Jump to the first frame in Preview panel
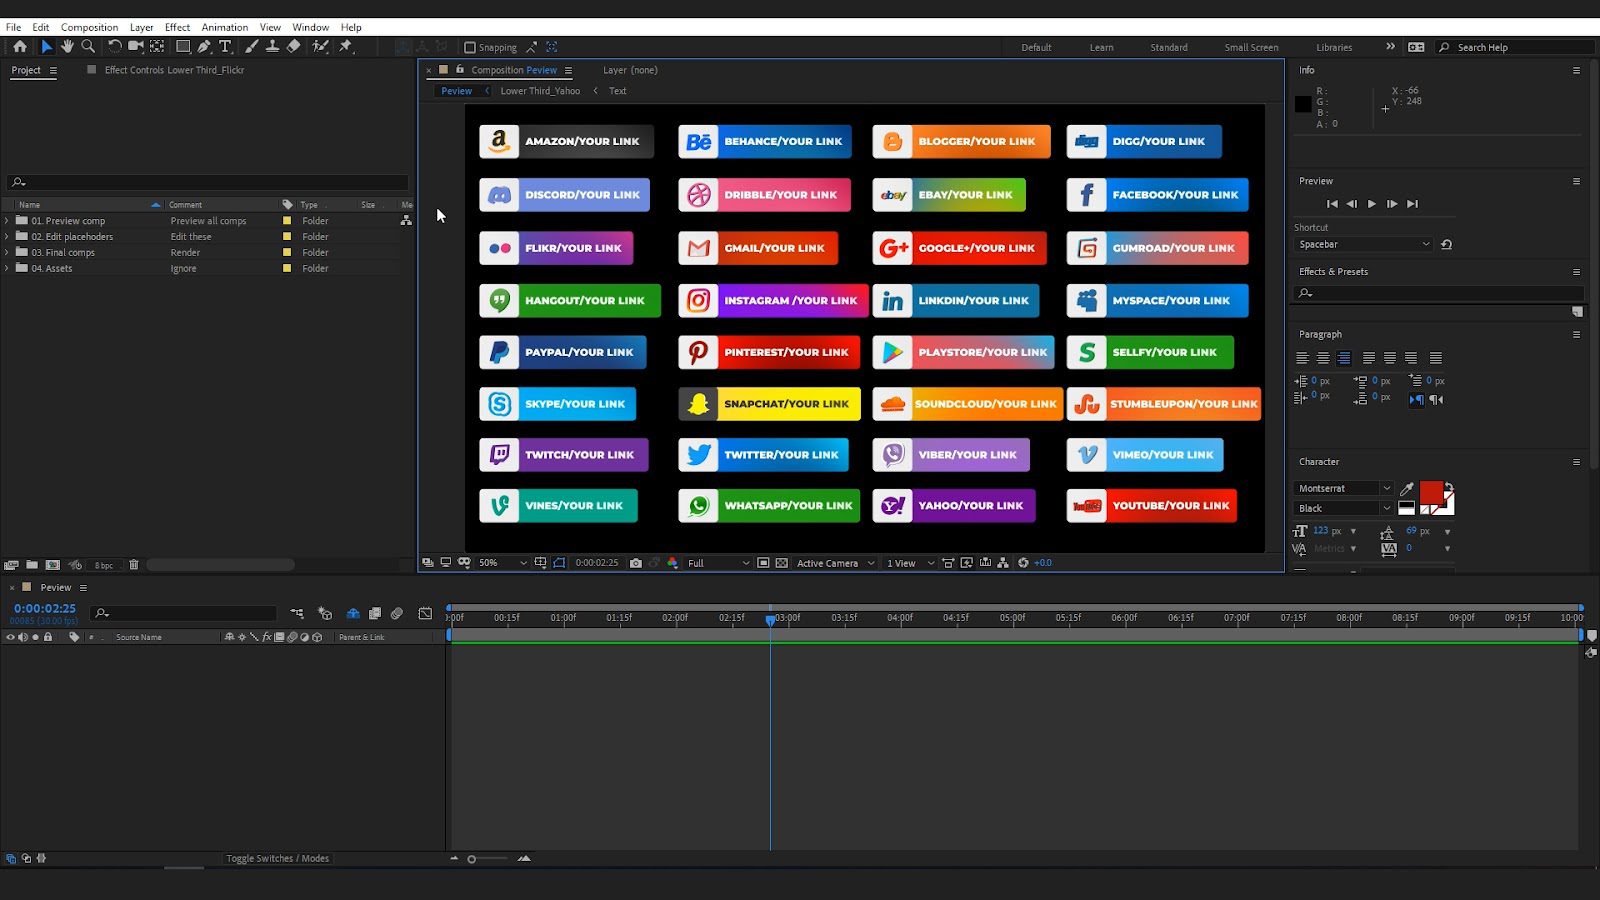Viewport: 1600px width, 900px height. 1332,204
